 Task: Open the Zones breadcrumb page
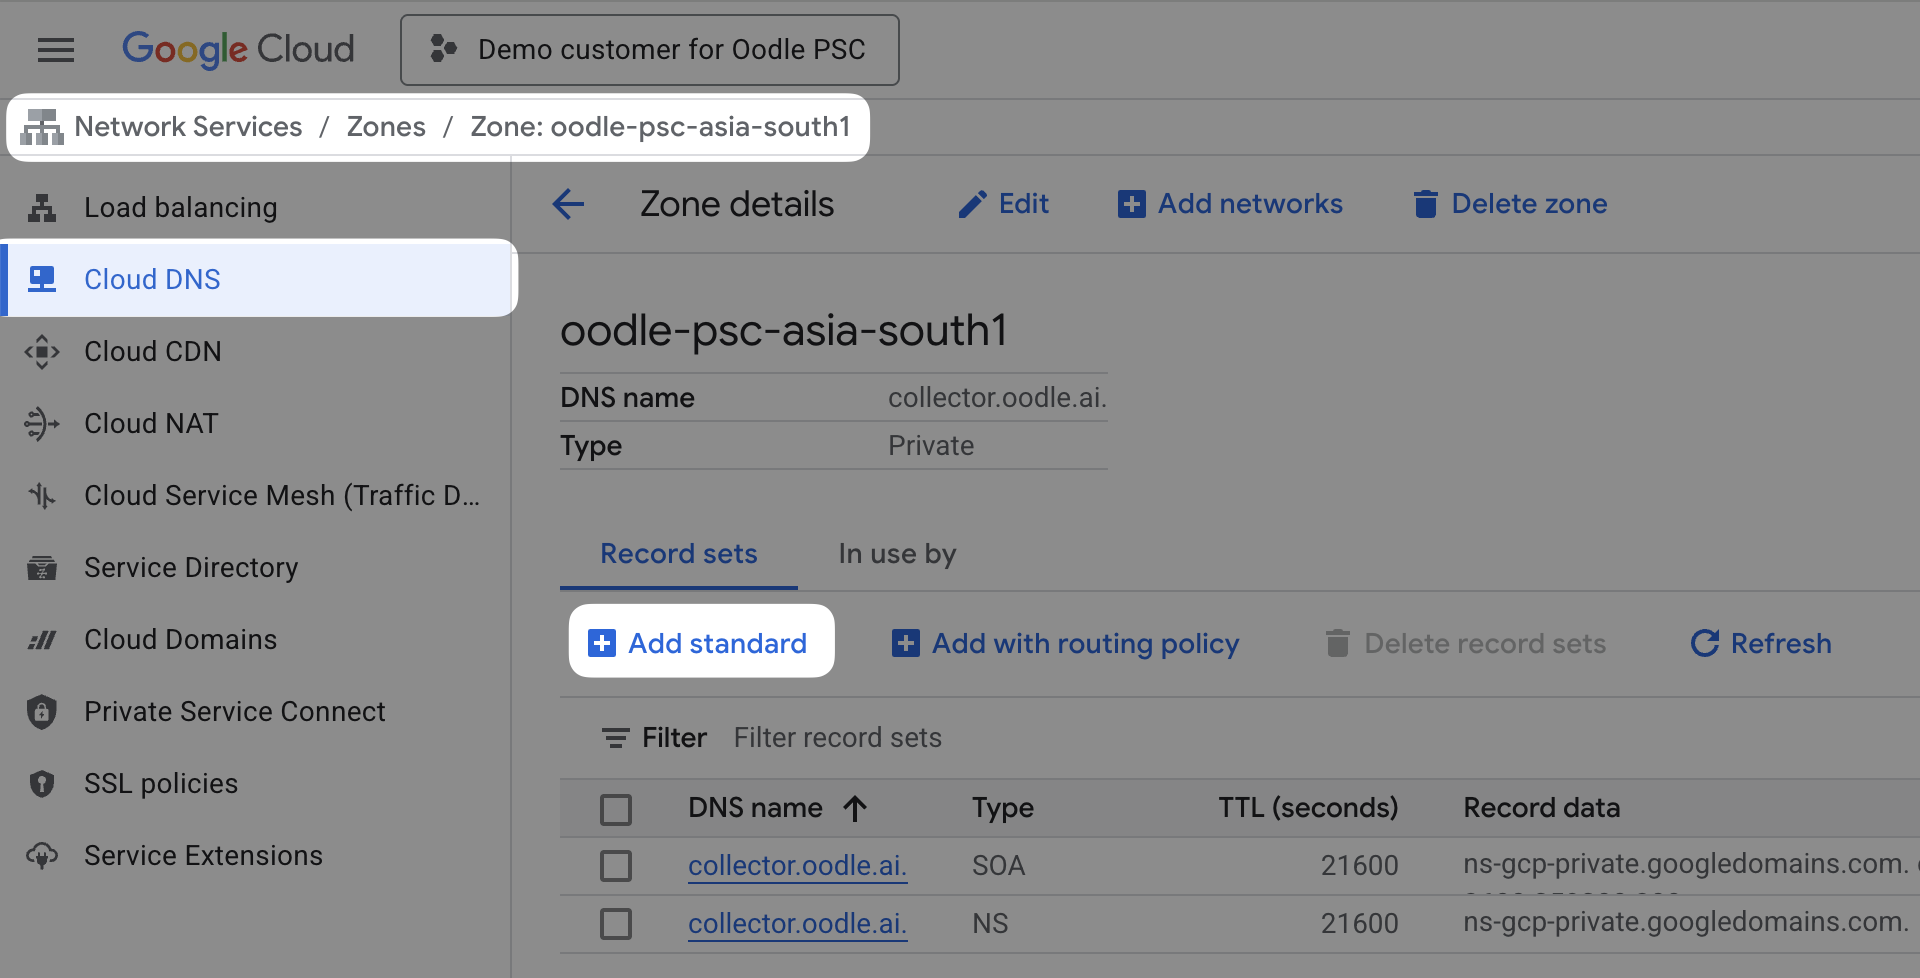click(x=386, y=126)
